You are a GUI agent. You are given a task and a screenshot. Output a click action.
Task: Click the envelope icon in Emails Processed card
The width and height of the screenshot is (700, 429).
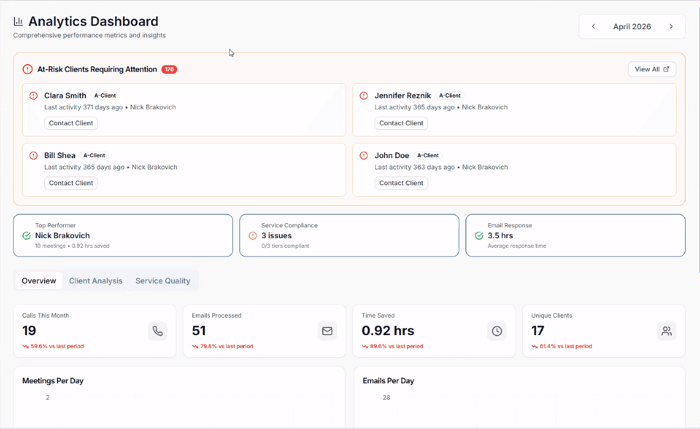(327, 331)
